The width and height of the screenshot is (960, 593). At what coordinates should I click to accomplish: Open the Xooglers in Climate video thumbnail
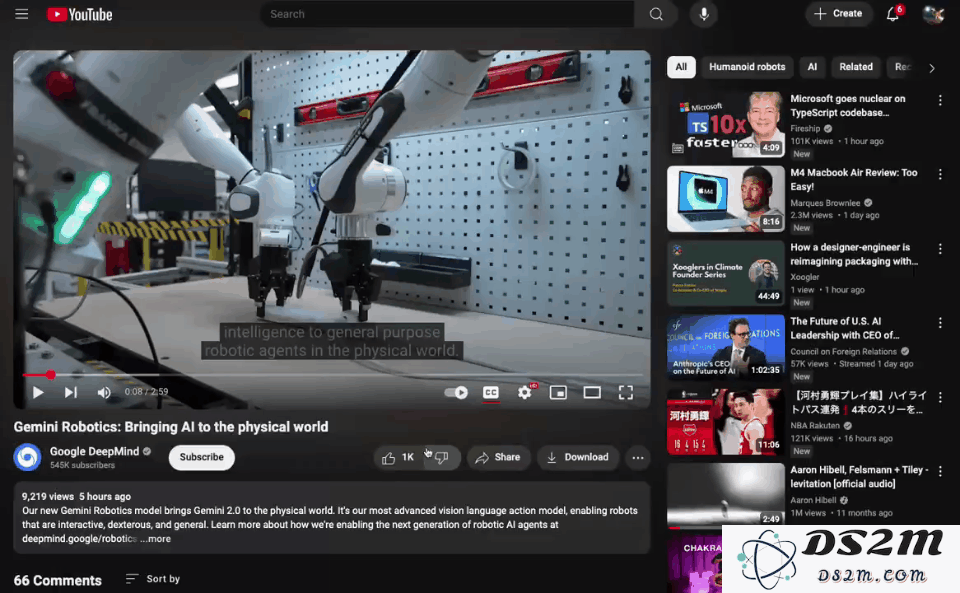coord(726,273)
